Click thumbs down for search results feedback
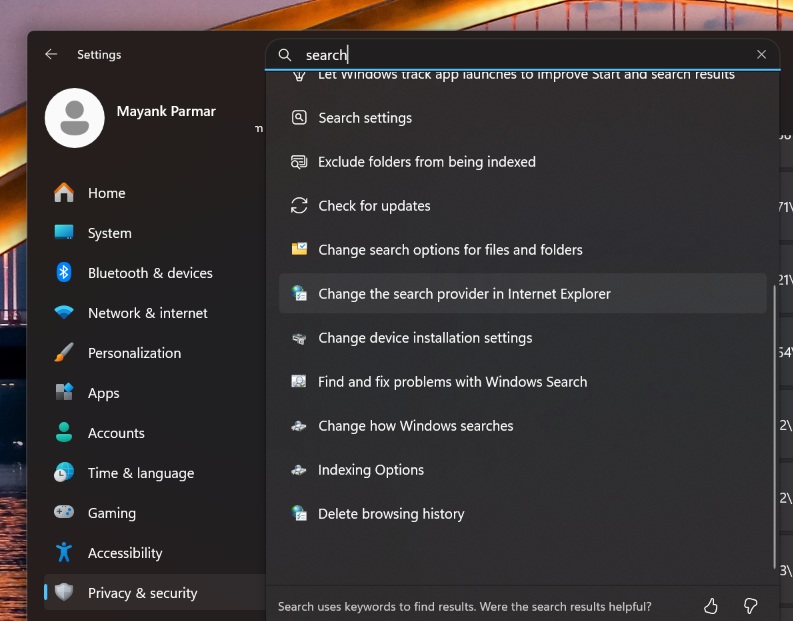The width and height of the screenshot is (793, 621). (x=751, y=606)
